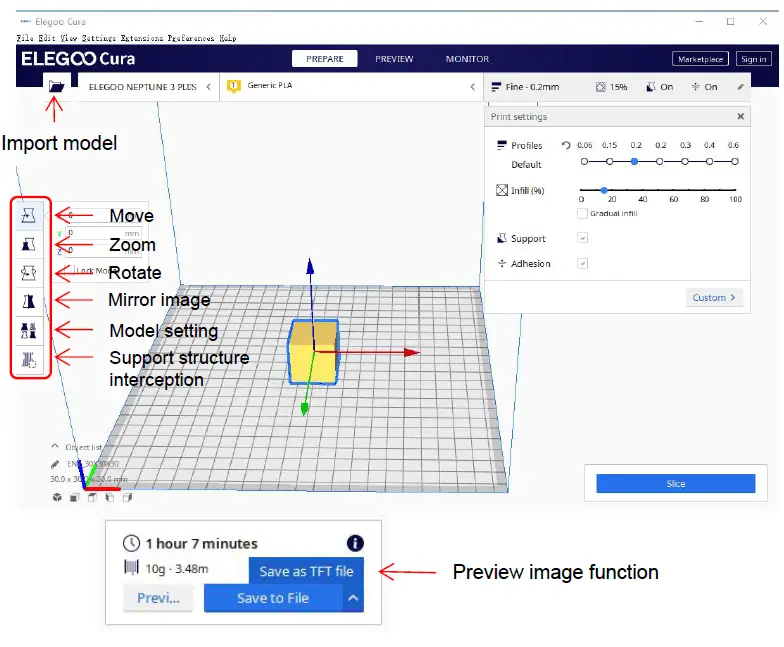Switch to the PREPARE tab
This screenshot has width=784, height=647.
[324, 58]
